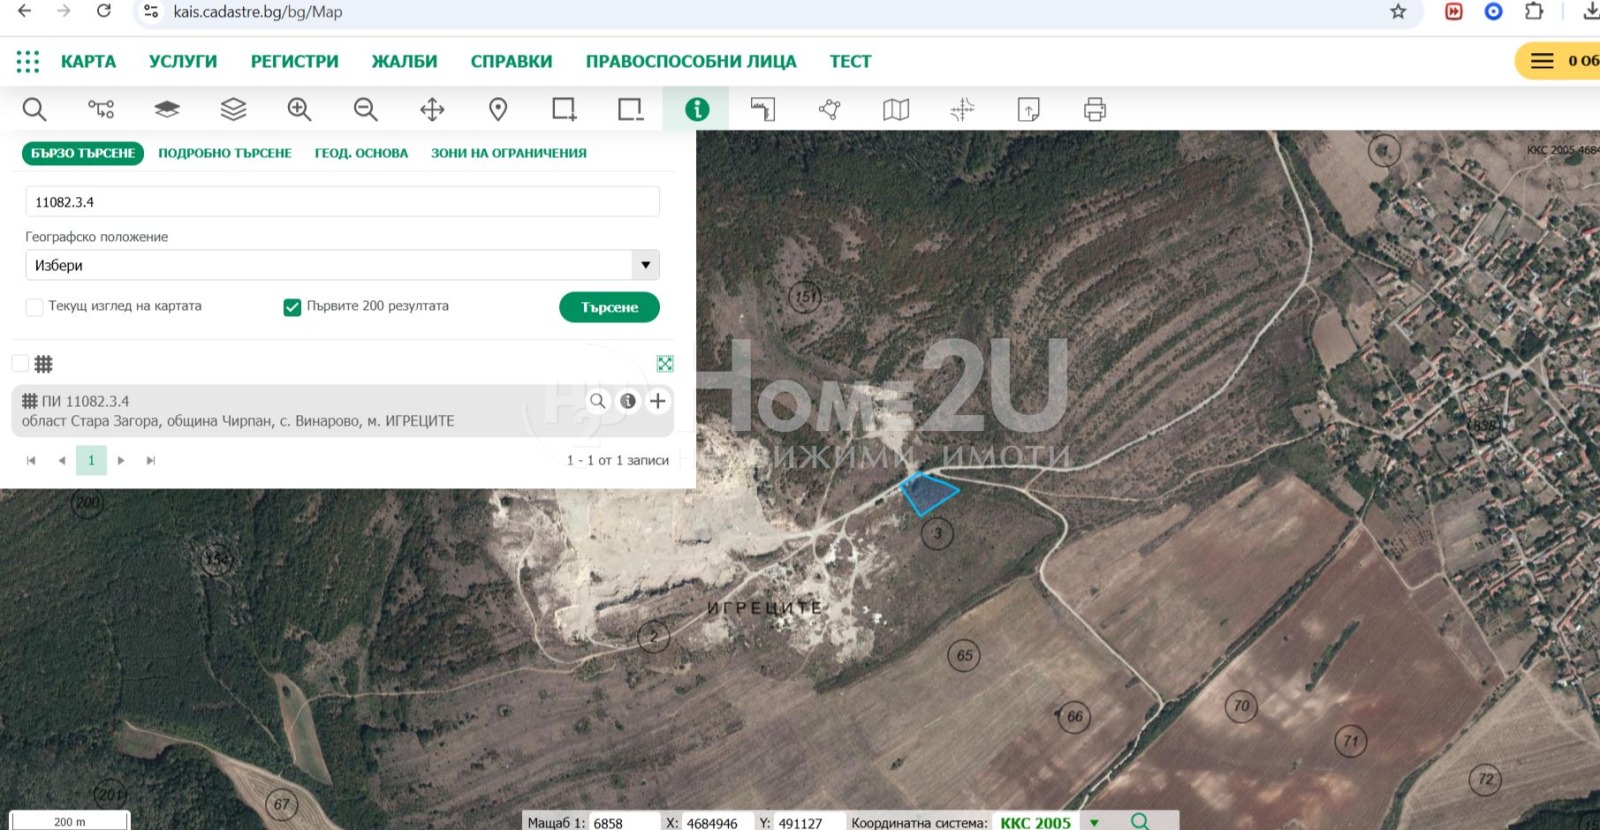Select the zoom in tool
This screenshot has width=1600, height=830.
pyautogui.click(x=299, y=109)
